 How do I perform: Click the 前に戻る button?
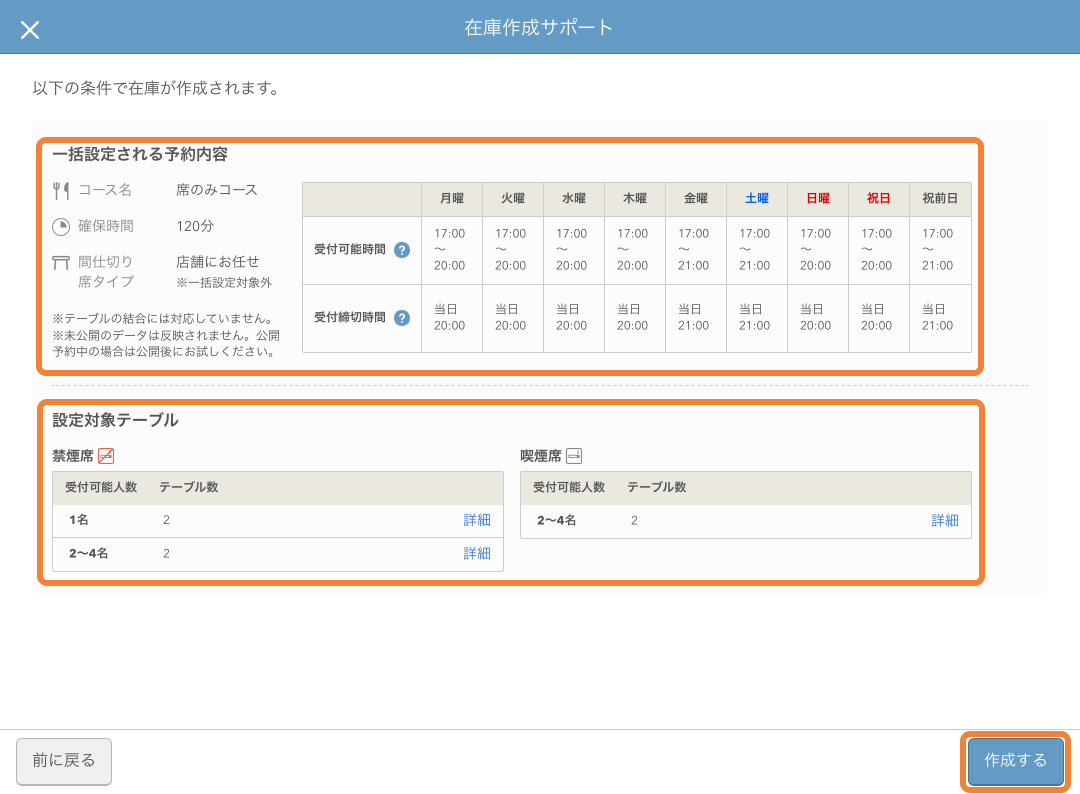click(x=63, y=761)
